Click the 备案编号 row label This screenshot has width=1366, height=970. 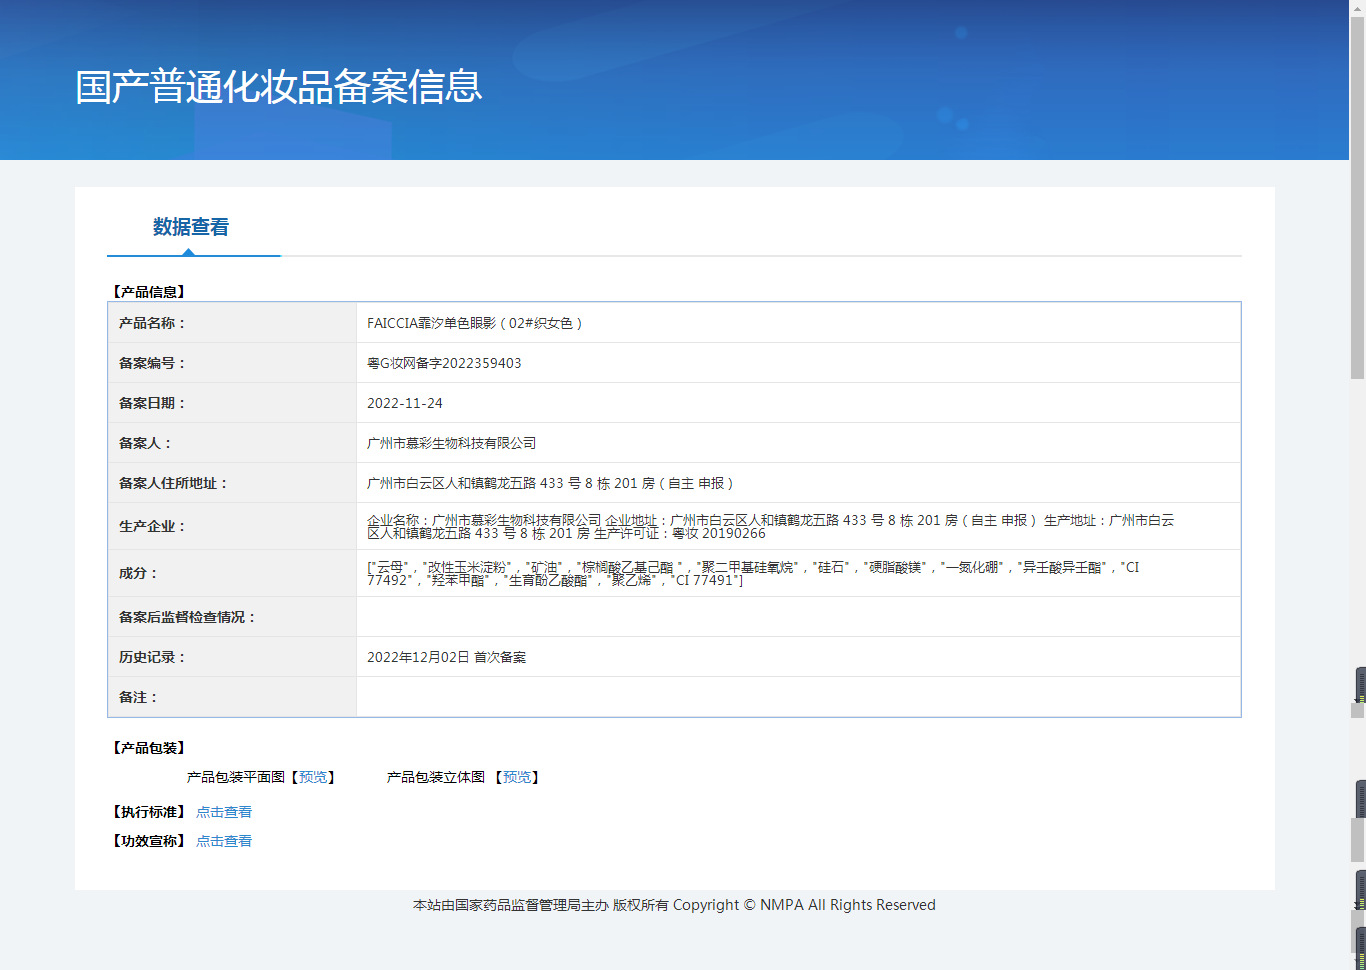[152, 363]
